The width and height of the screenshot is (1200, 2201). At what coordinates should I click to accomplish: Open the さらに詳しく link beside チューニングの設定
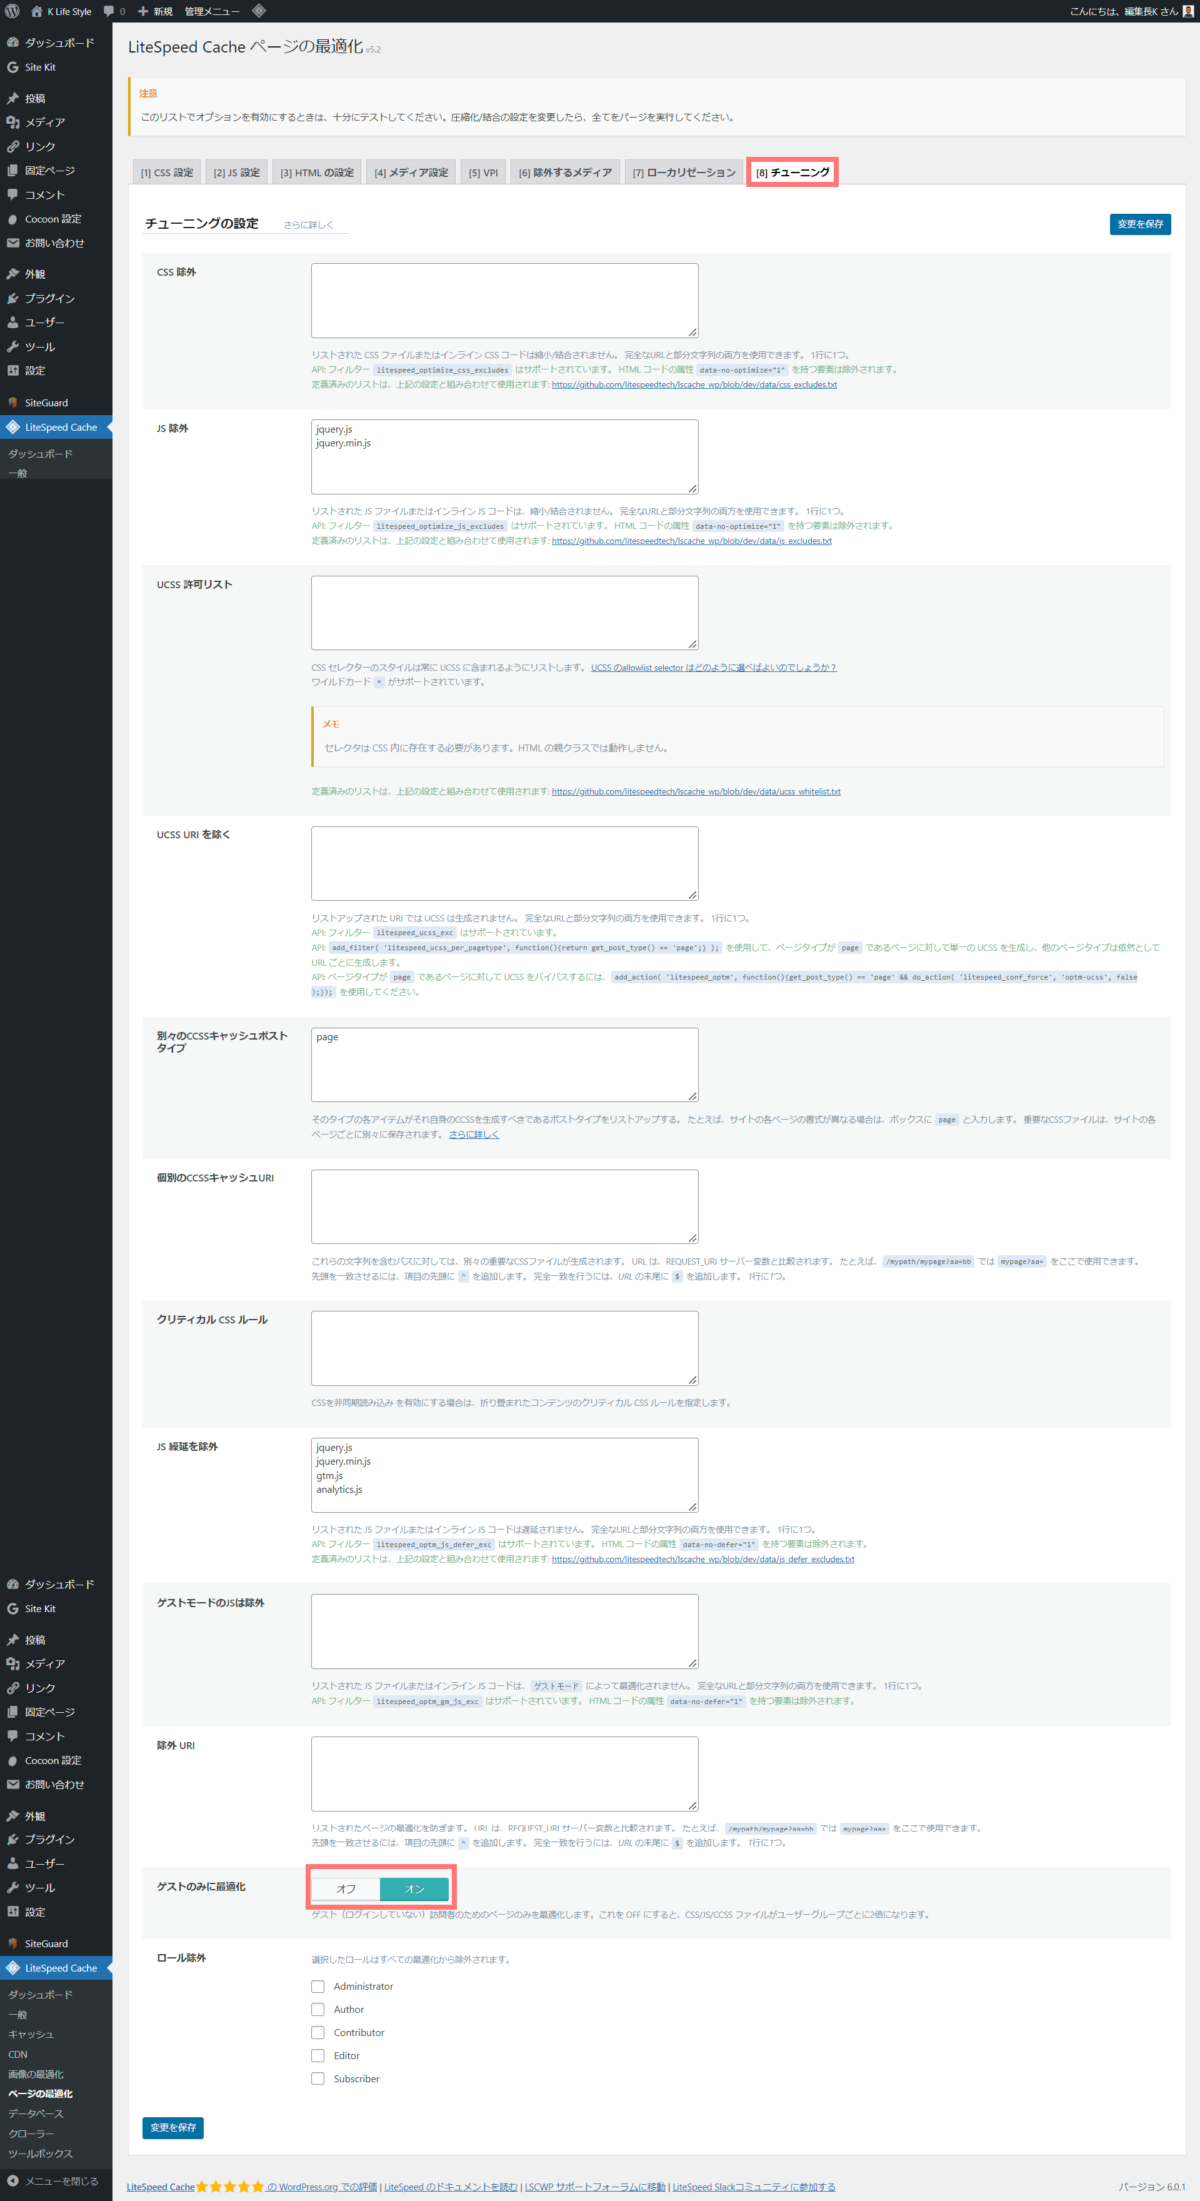click(x=308, y=225)
